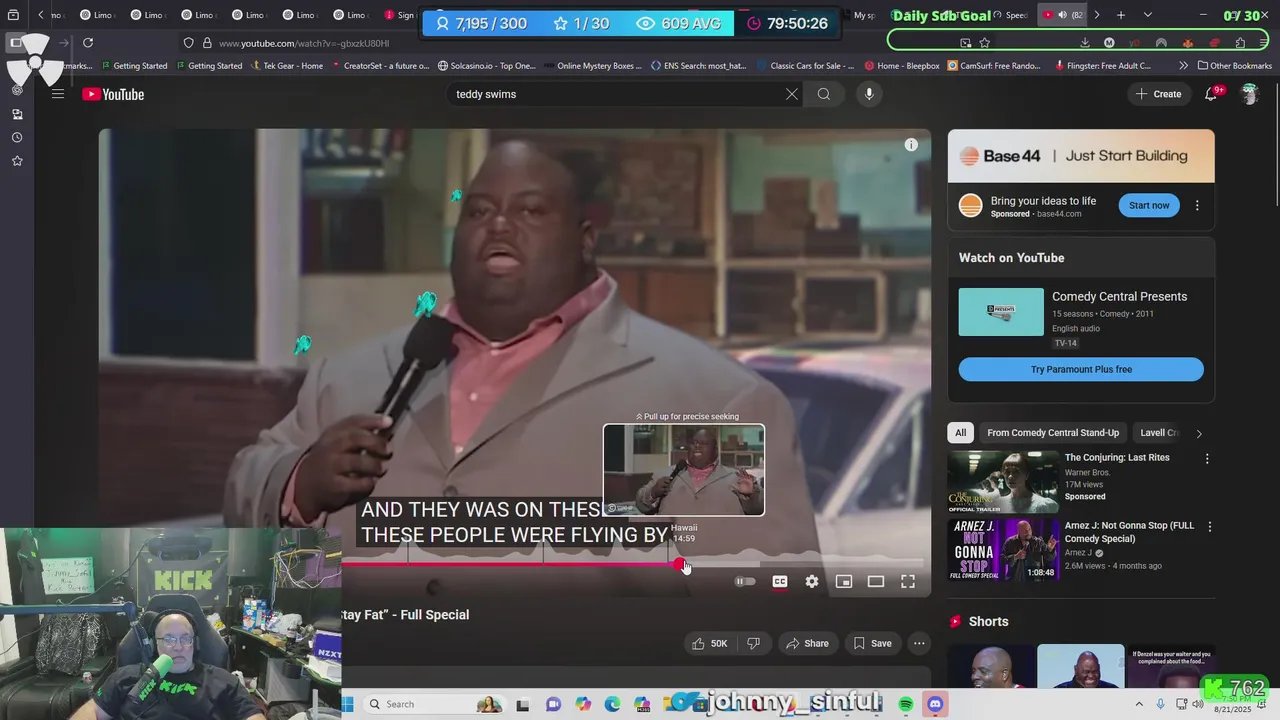
Task: Toggle closed captions on the player
Action: tap(780, 581)
